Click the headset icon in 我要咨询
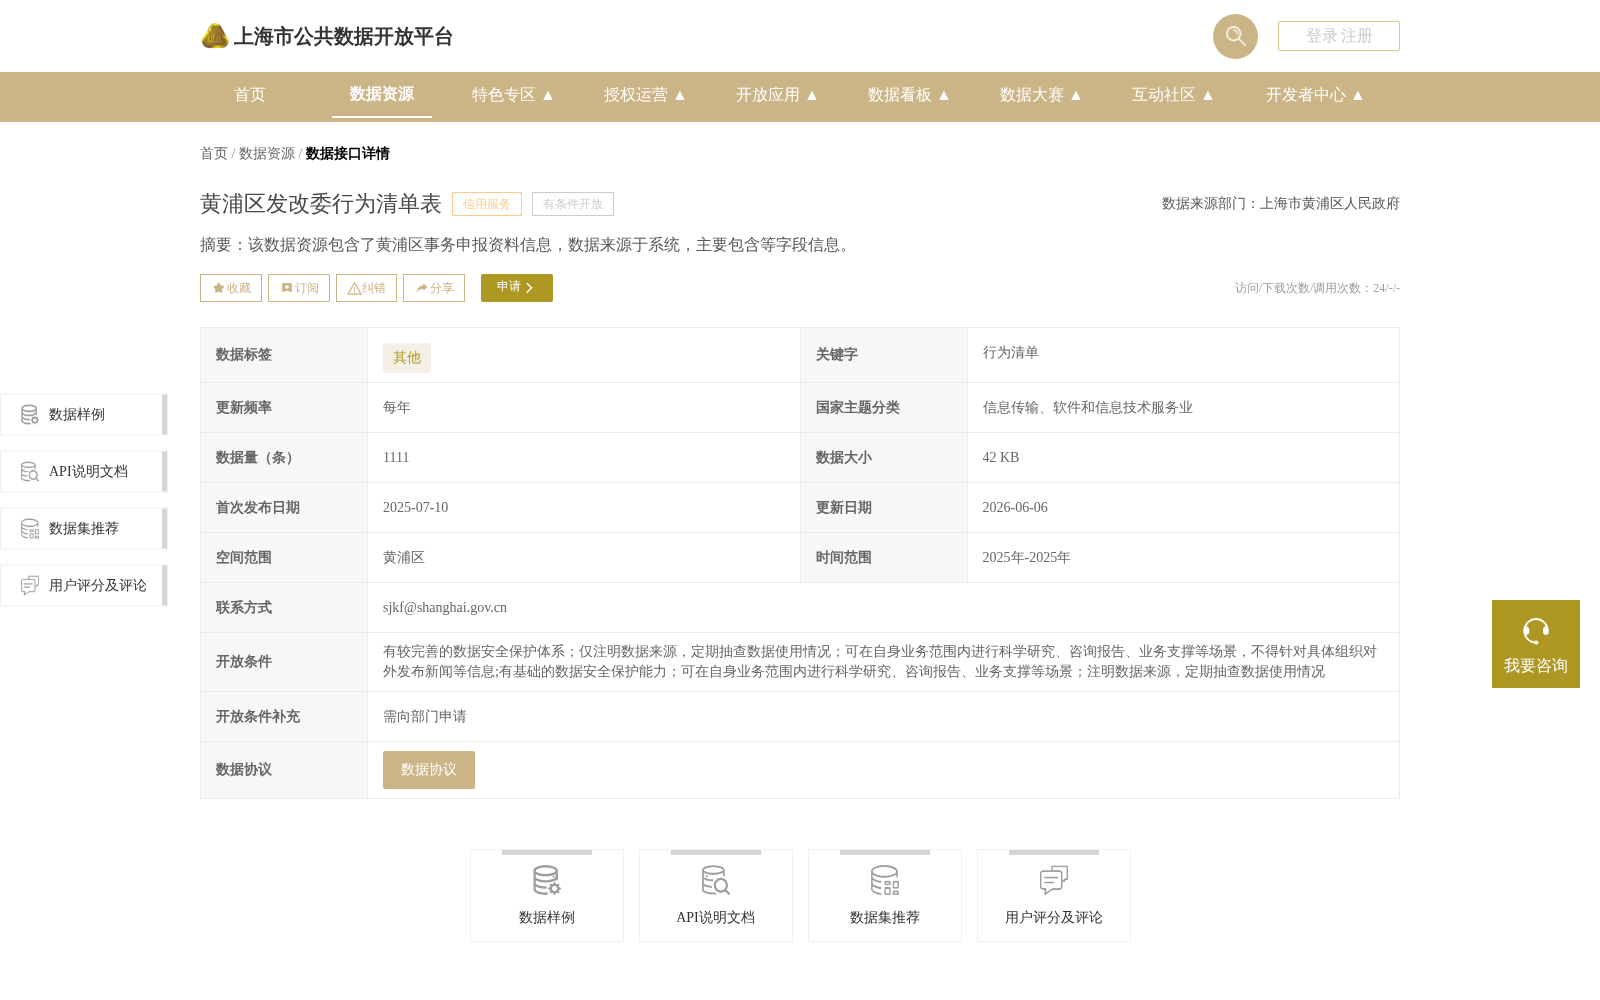Viewport: 1600px width, 1000px height. coord(1536,631)
